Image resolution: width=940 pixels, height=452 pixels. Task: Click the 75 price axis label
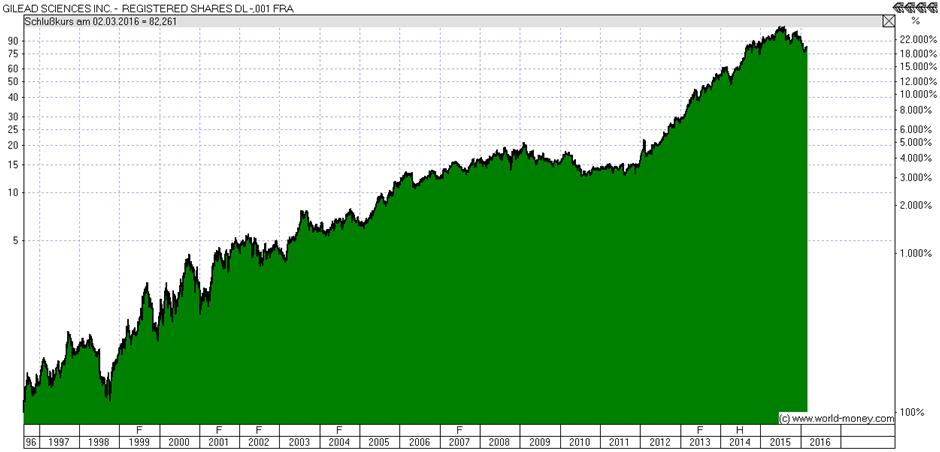[x=14, y=53]
